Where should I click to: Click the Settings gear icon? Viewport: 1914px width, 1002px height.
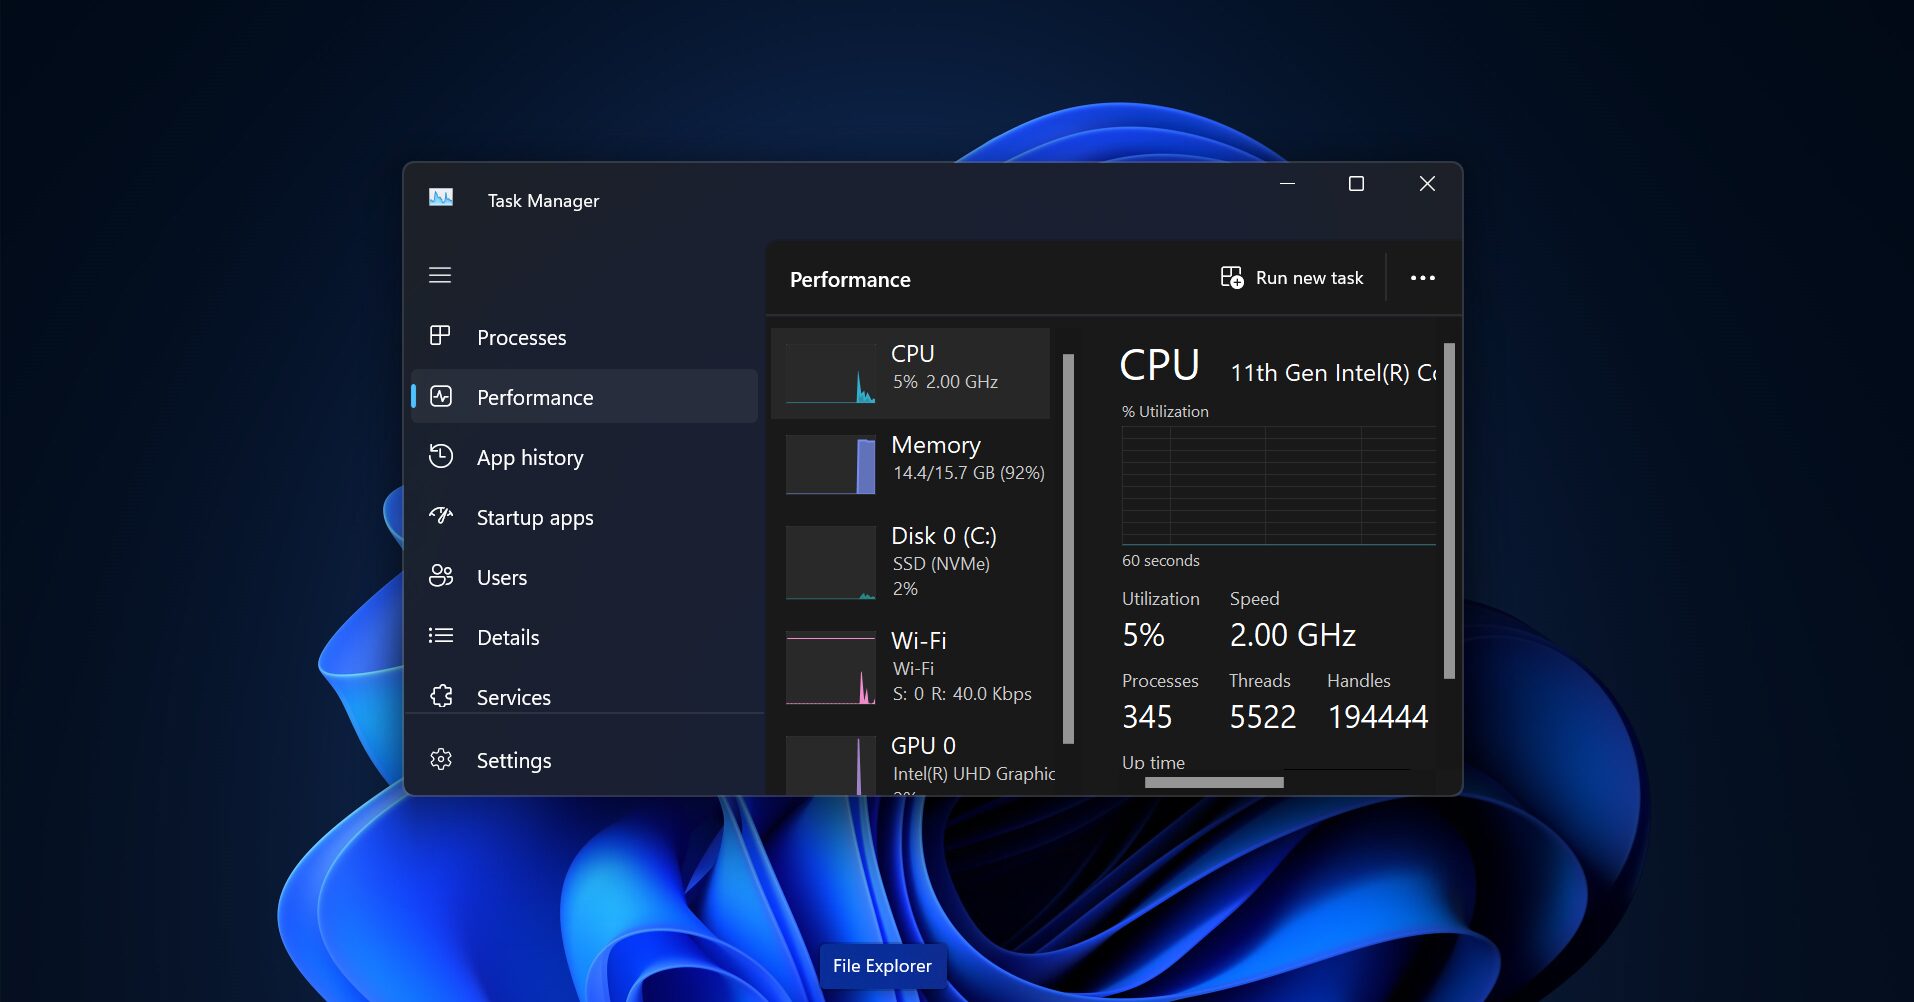pyautogui.click(x=441, y=760)
